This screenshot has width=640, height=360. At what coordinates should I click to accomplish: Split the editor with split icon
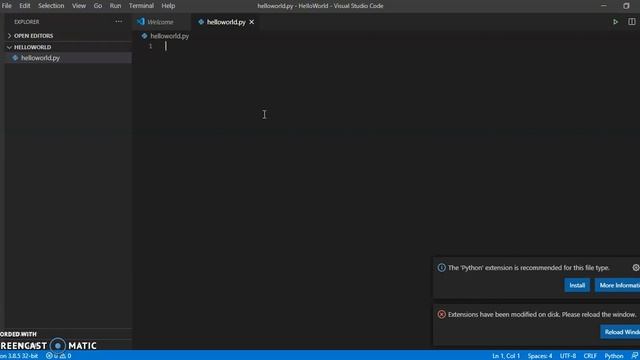(632, 22)
